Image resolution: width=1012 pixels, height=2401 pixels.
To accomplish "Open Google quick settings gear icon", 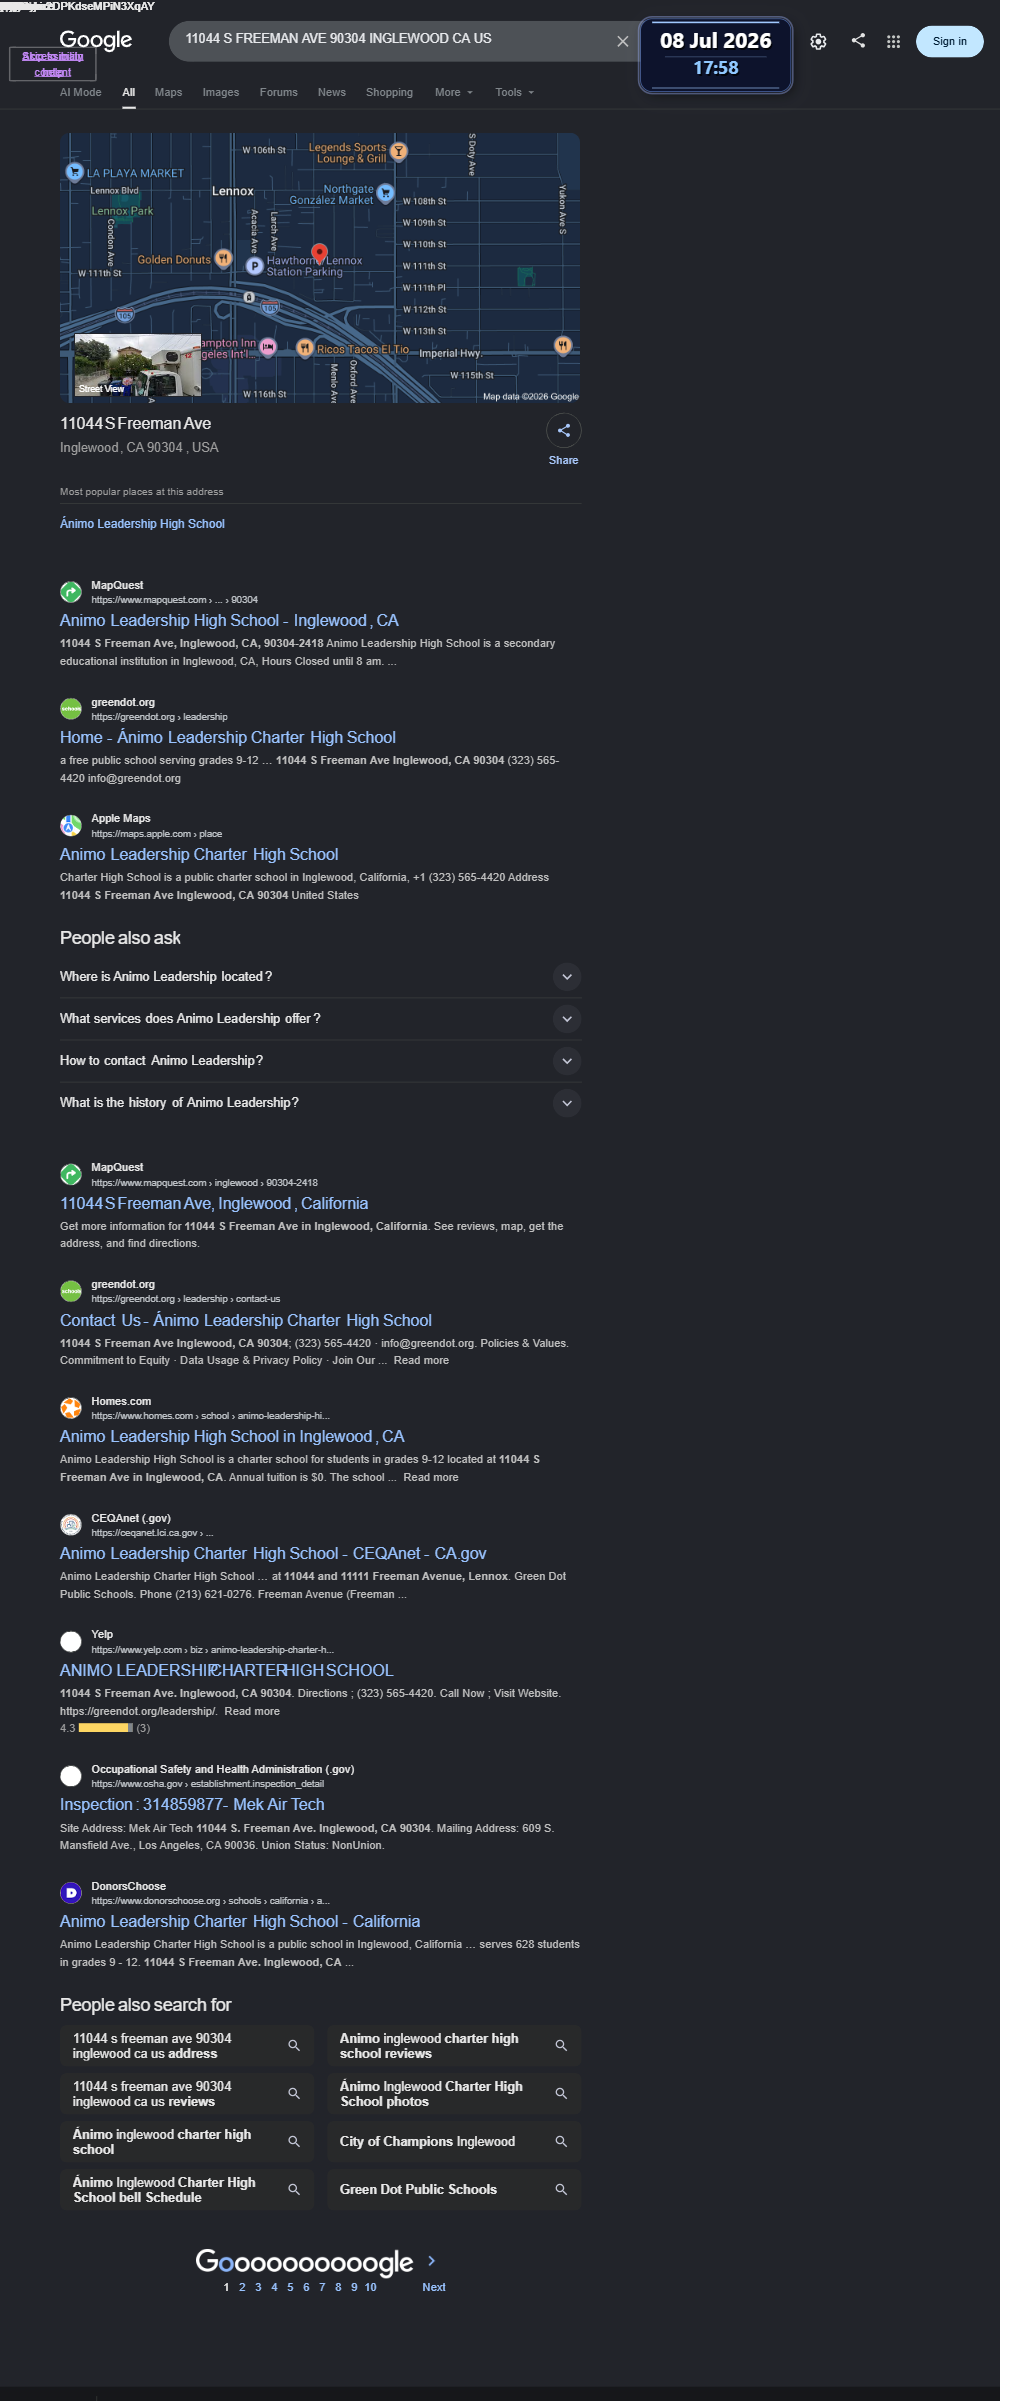I will [x=818, y=41].
